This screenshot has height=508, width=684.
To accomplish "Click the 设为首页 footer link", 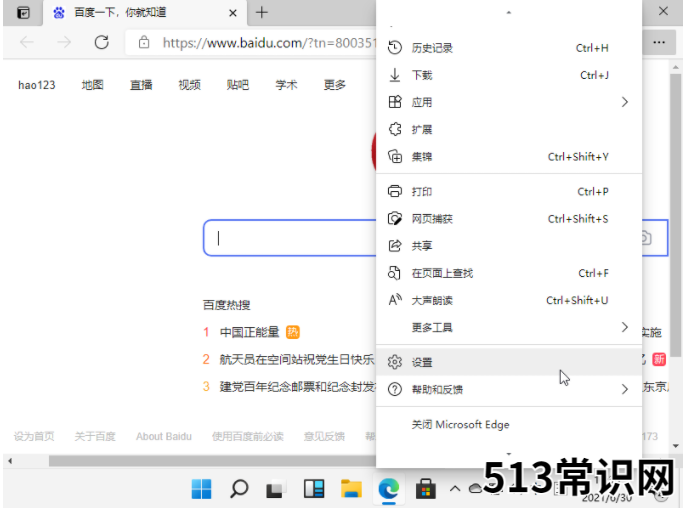I will 34,436.
